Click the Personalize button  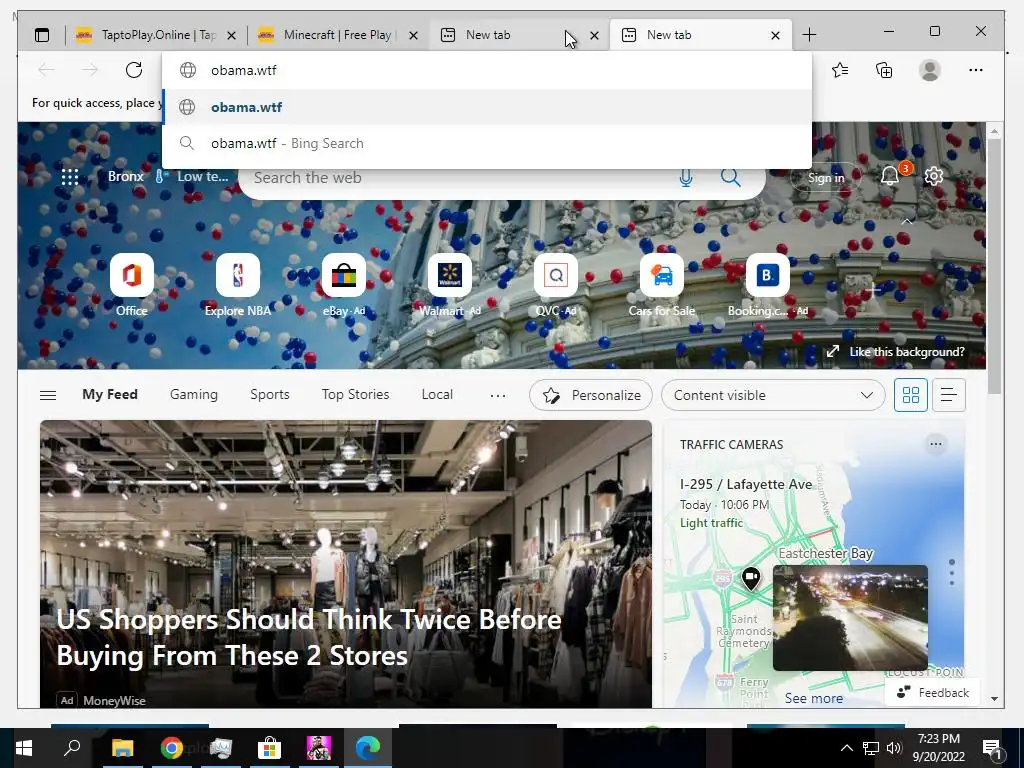(591, 395)
